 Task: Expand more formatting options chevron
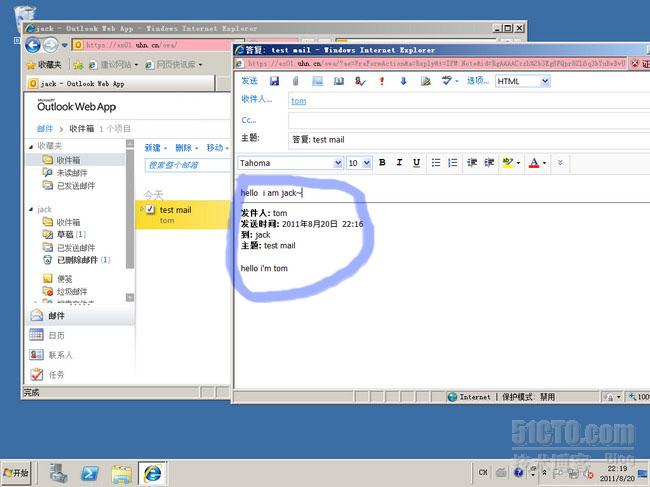pyautogui.click(x=560, y=162)
